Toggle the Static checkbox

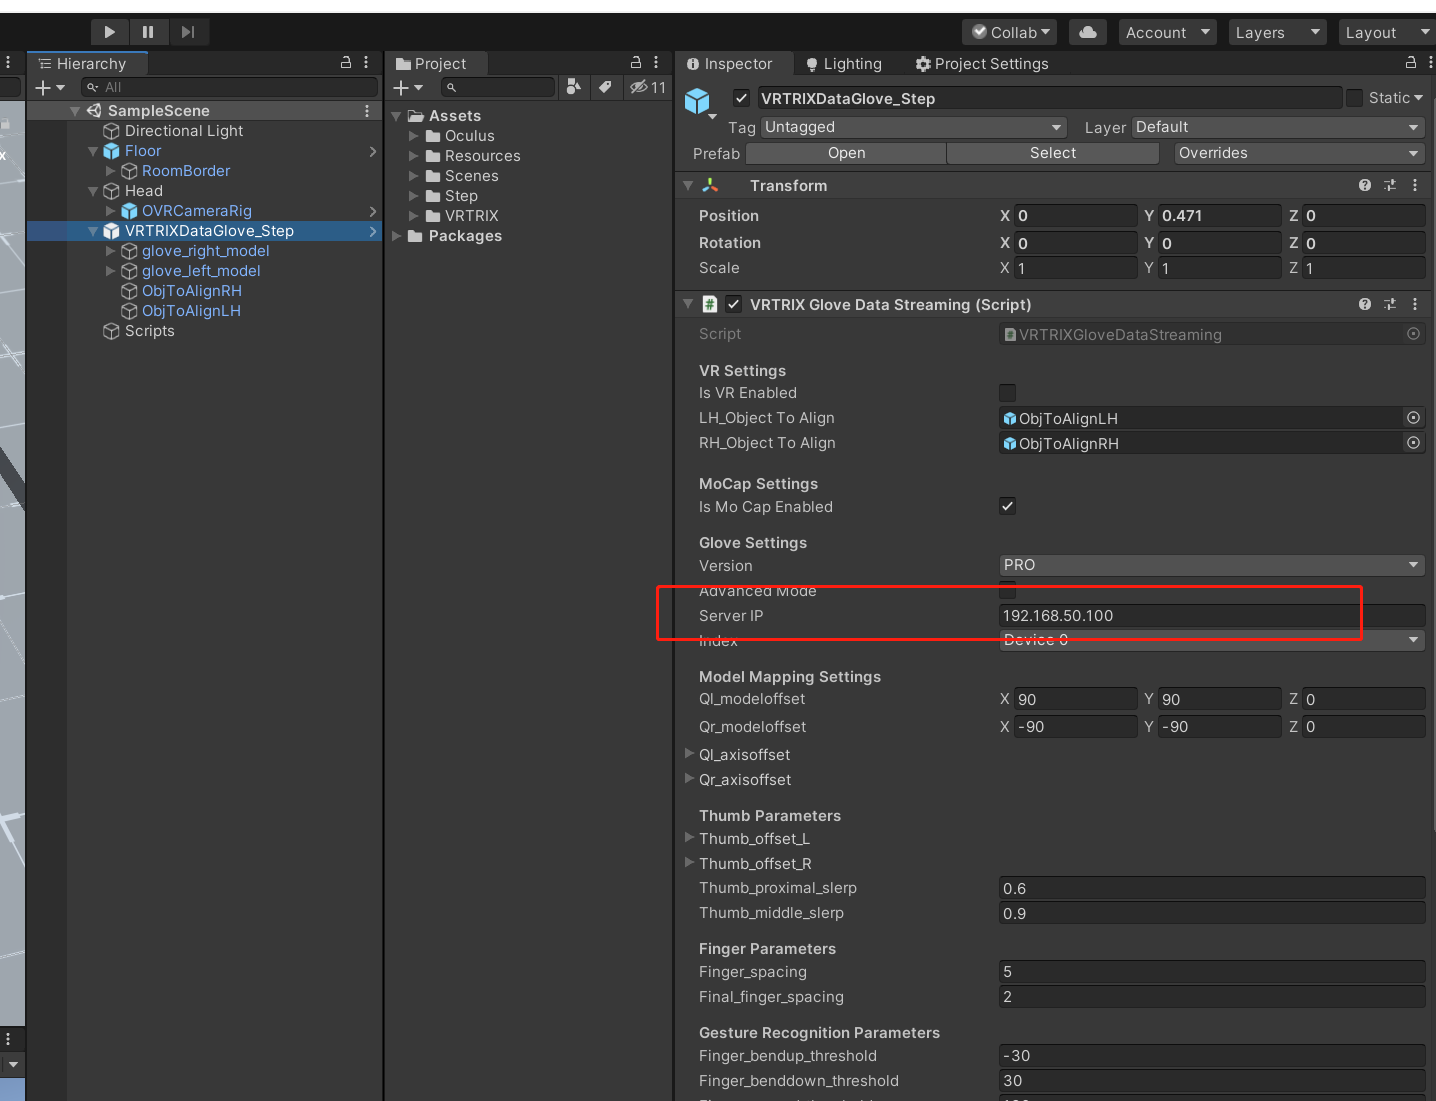pos(1354,98)
